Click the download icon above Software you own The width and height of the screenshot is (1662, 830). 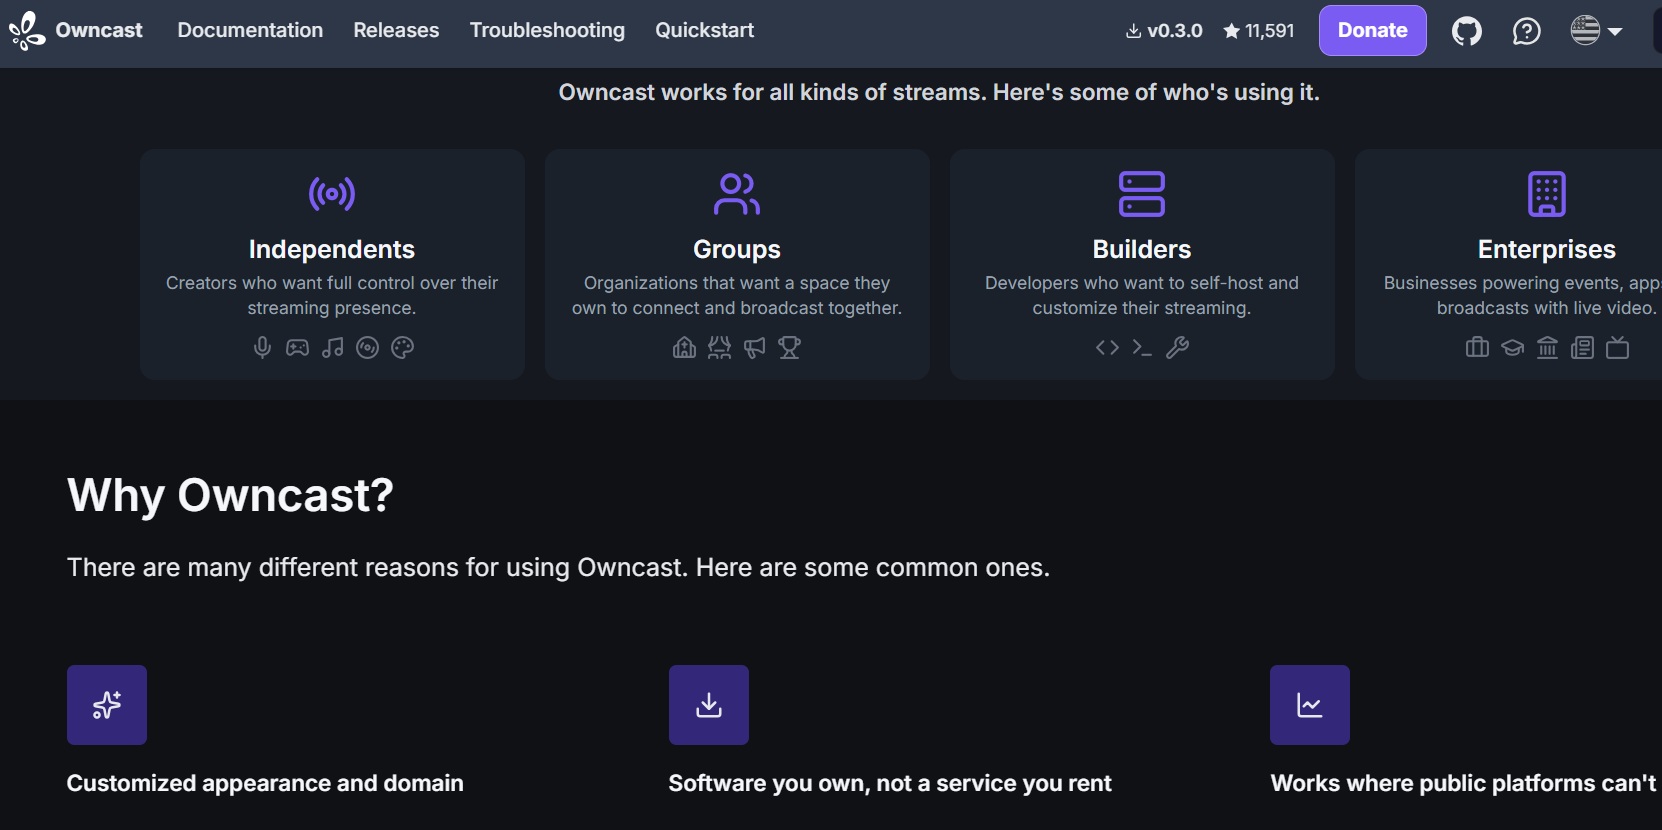[x=709, y=705]
